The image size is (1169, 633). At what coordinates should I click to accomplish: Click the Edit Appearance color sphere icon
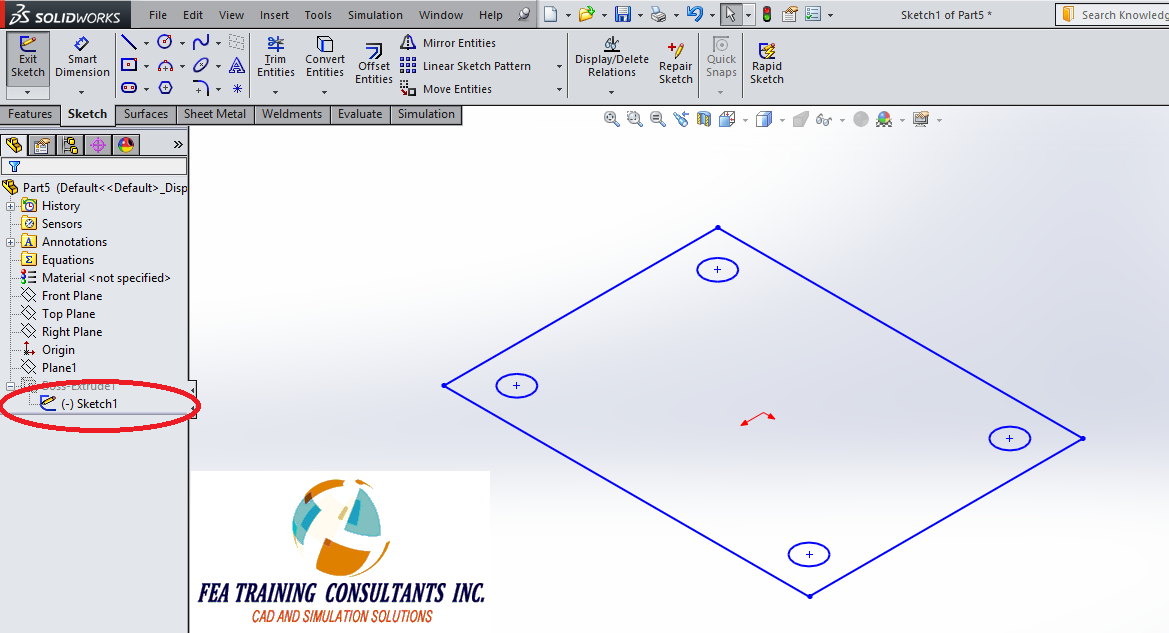click(884, 119)
